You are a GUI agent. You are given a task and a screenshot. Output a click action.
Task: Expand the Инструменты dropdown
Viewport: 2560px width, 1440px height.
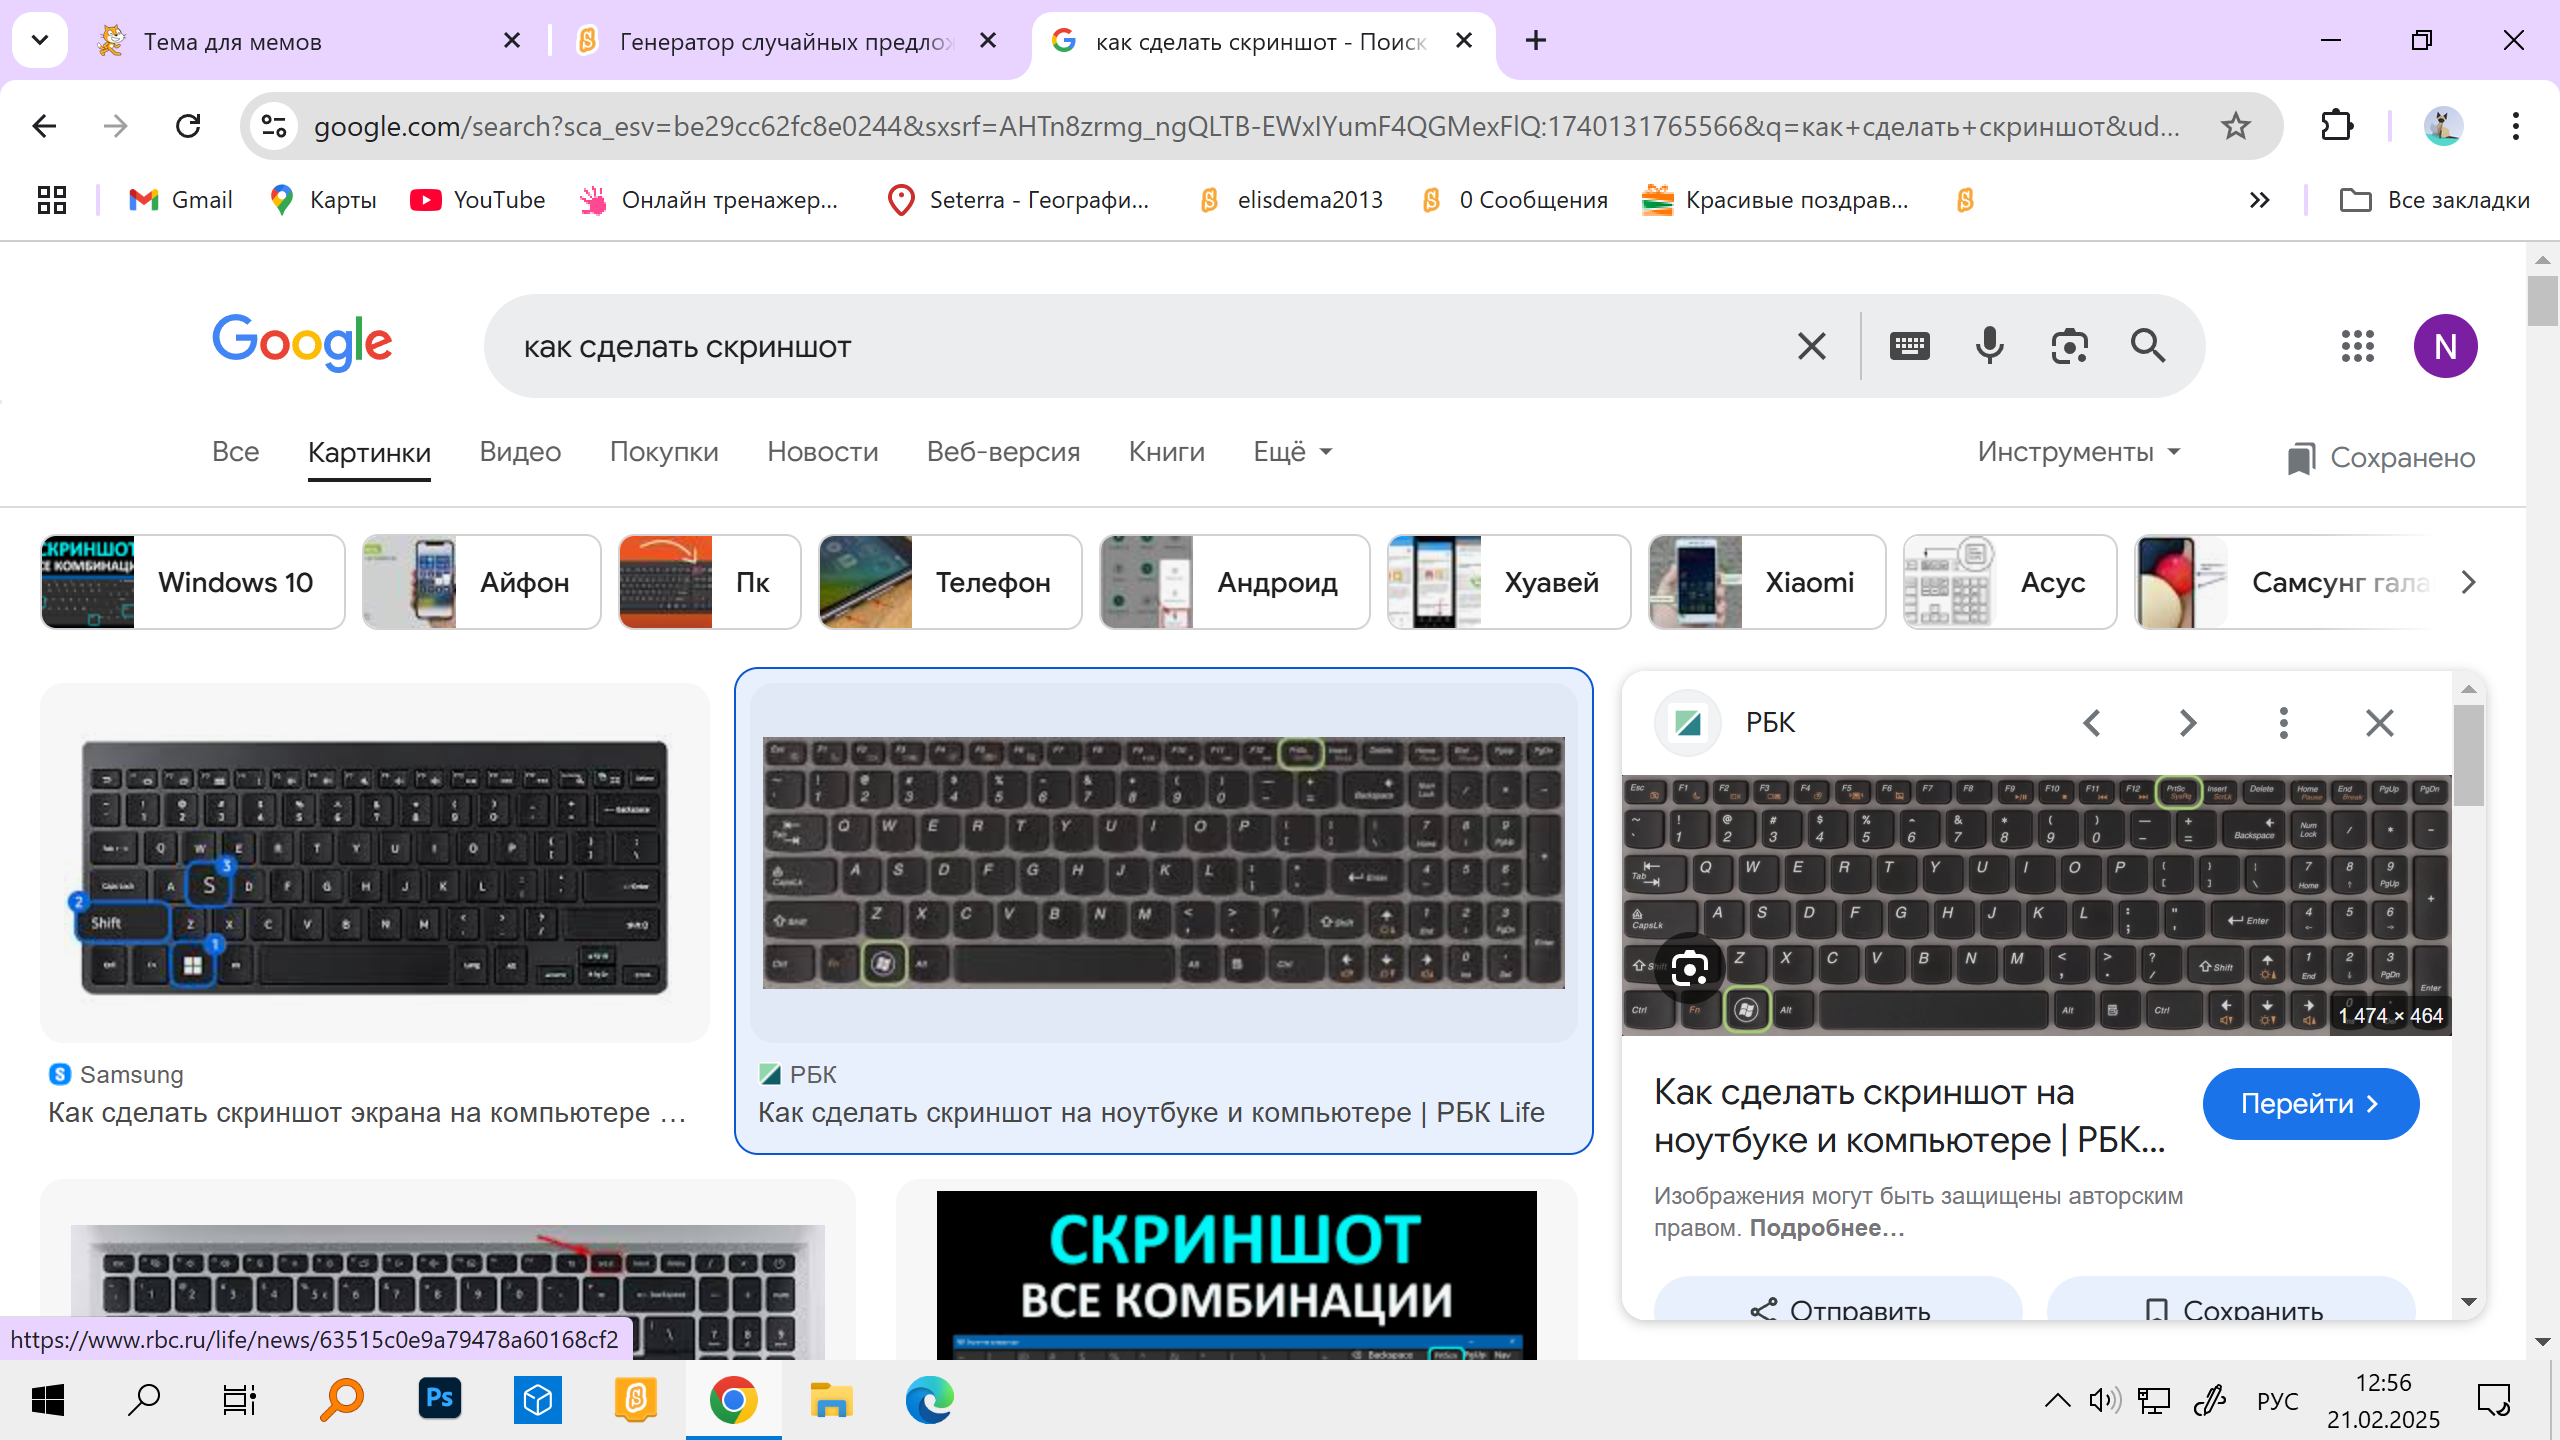(x=2079, y=452)
